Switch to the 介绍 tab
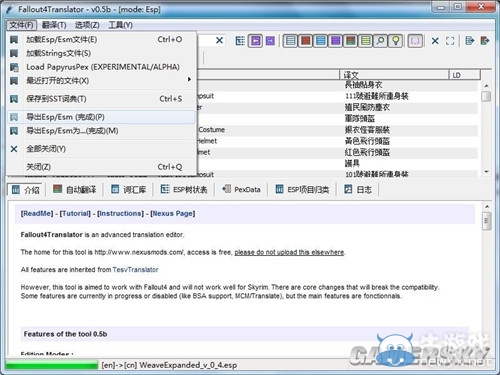This screenshot has height=375, width=500. [x=25, y=190]
